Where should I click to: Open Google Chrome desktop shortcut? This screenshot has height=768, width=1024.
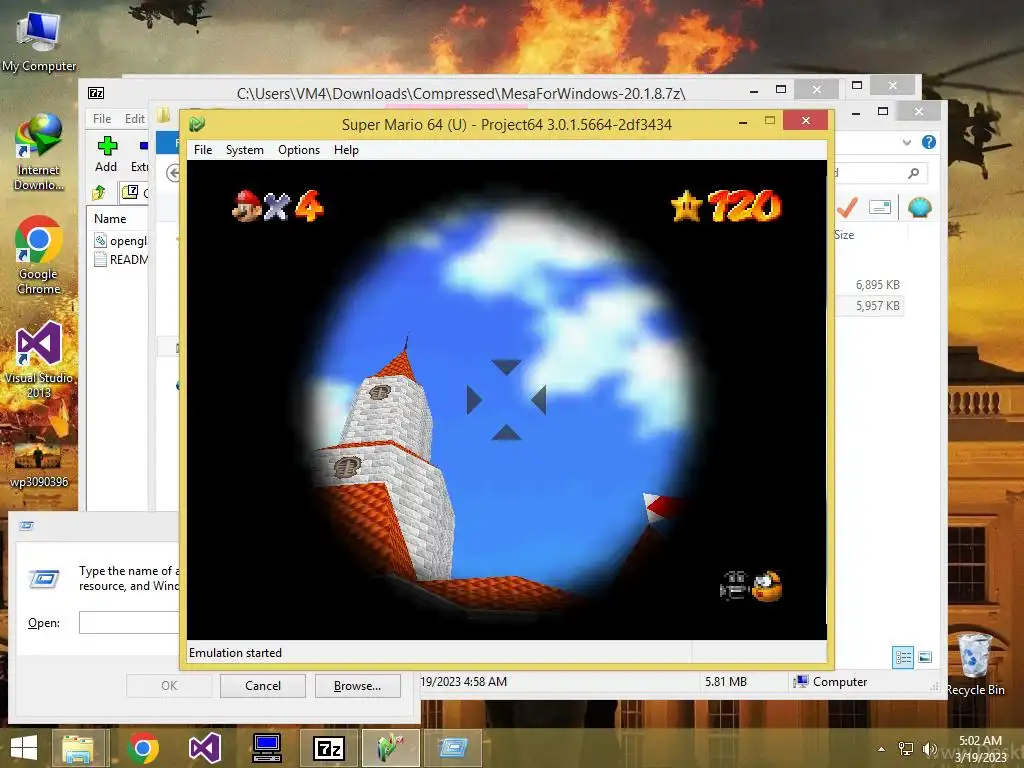39,255
